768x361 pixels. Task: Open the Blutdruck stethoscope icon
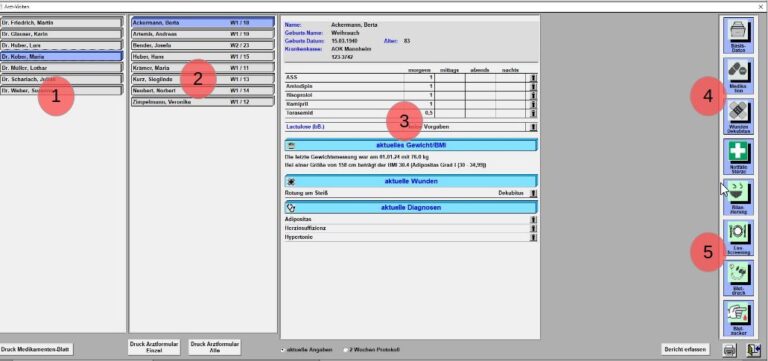738,278
